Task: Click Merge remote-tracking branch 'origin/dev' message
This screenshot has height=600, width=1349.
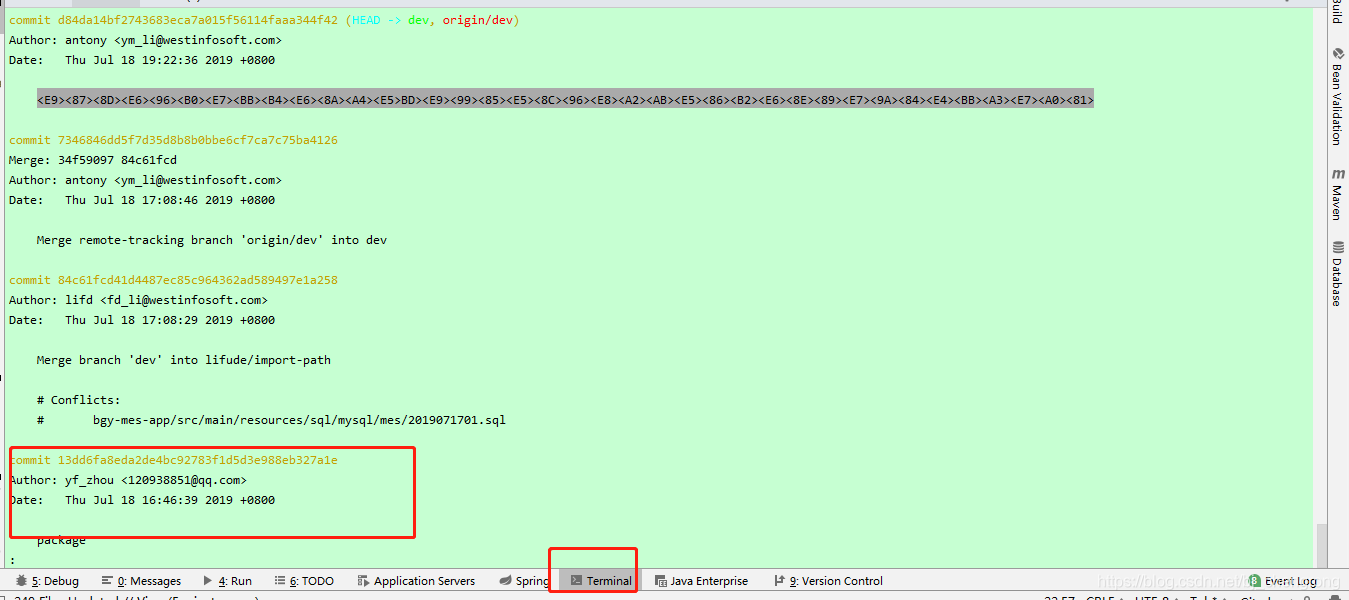Action: [211, 240]
